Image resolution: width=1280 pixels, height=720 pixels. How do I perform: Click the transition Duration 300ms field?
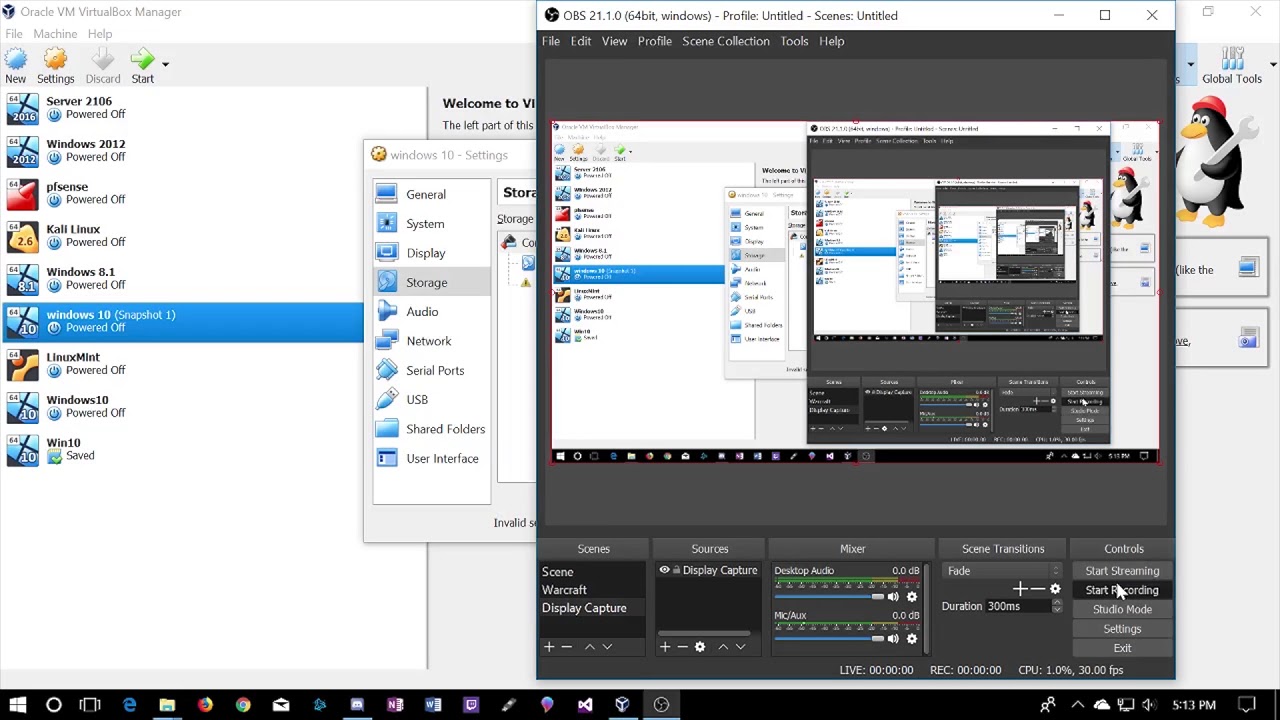(x=1024, y=606)
